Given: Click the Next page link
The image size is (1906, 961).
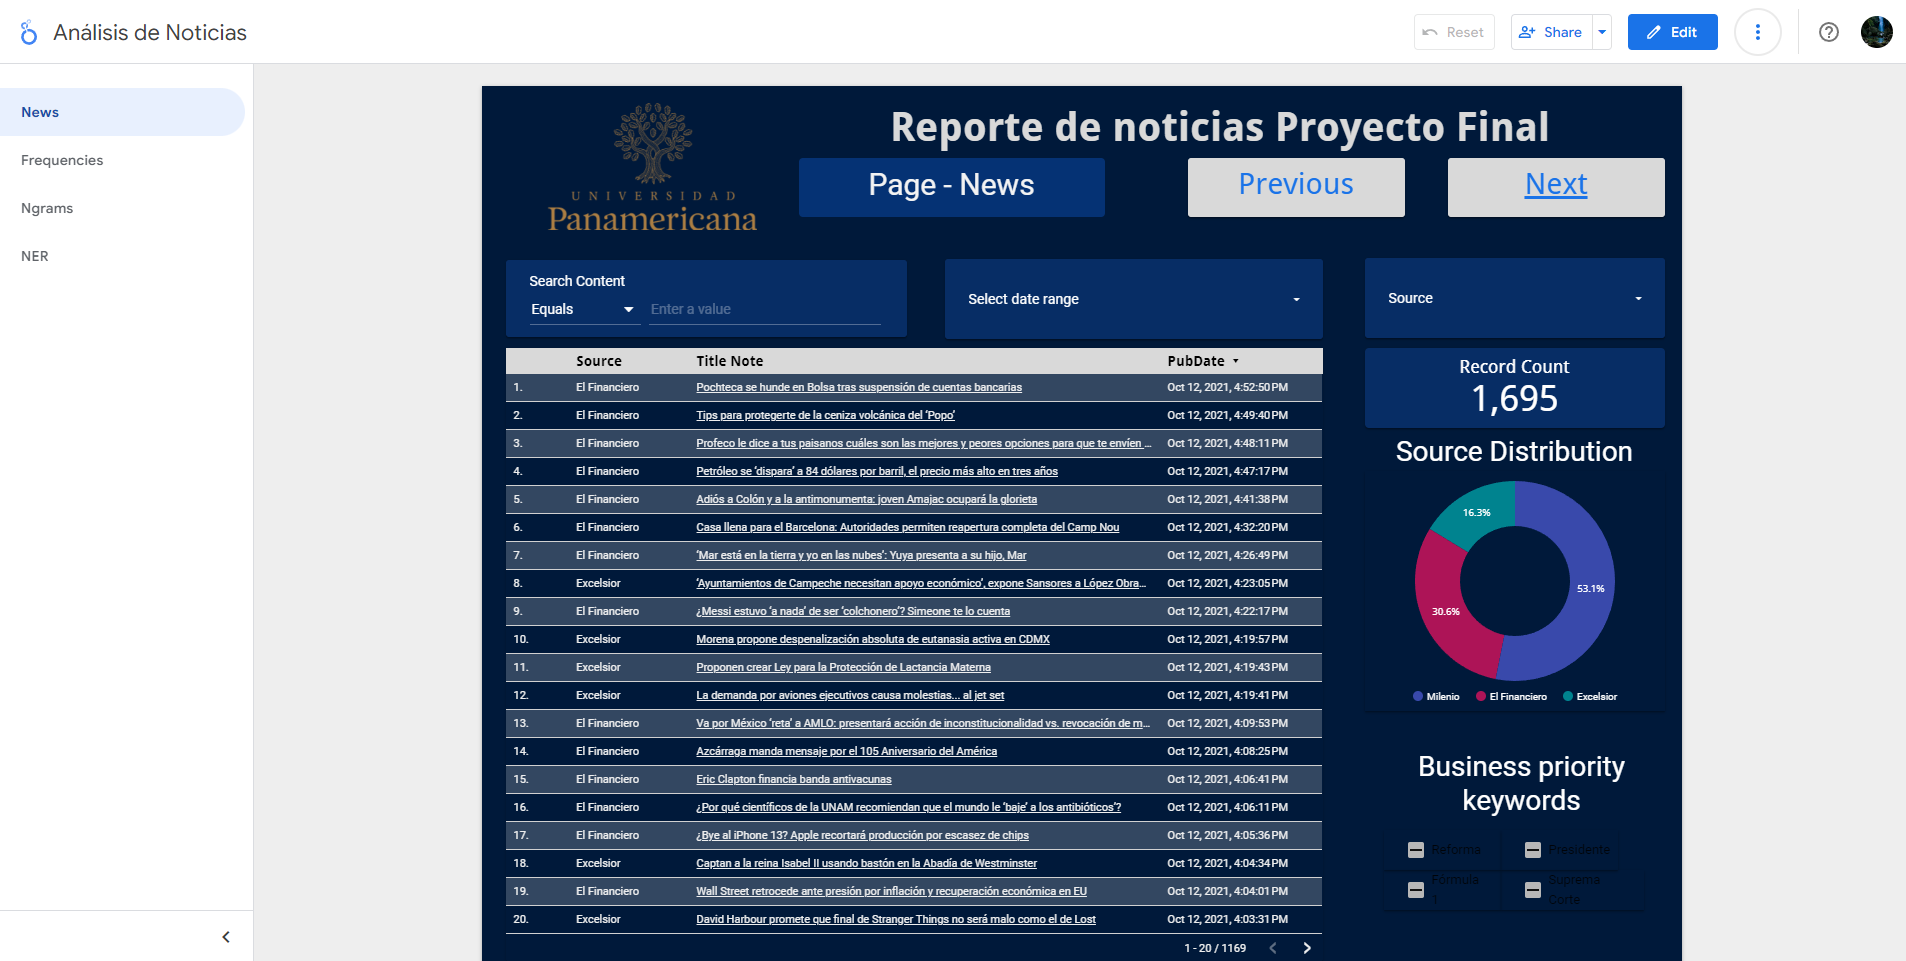Looking at the screenshot, I should coord(1556,184).
